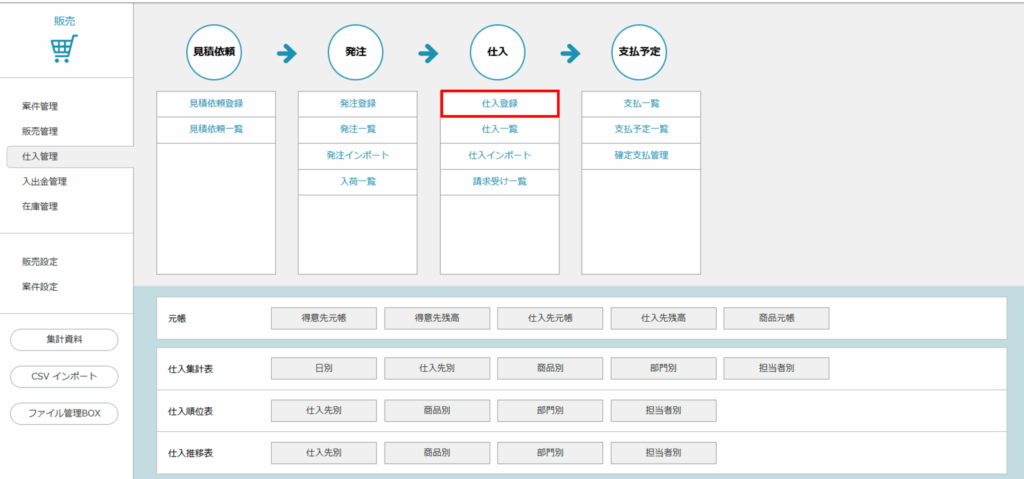Click the CSV インポート button
This screenshot has width=1024, height=479.
[x=64, y=376]
